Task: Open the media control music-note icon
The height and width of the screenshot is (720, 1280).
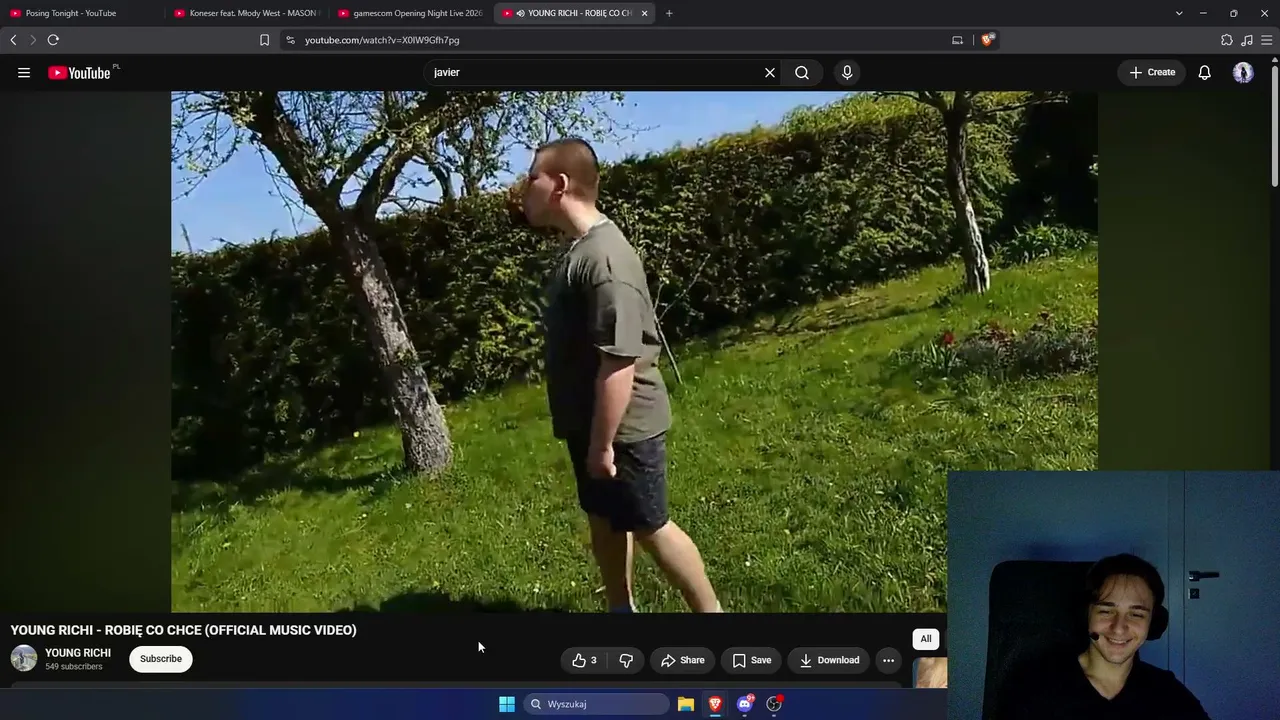Action: [1247, 40]
